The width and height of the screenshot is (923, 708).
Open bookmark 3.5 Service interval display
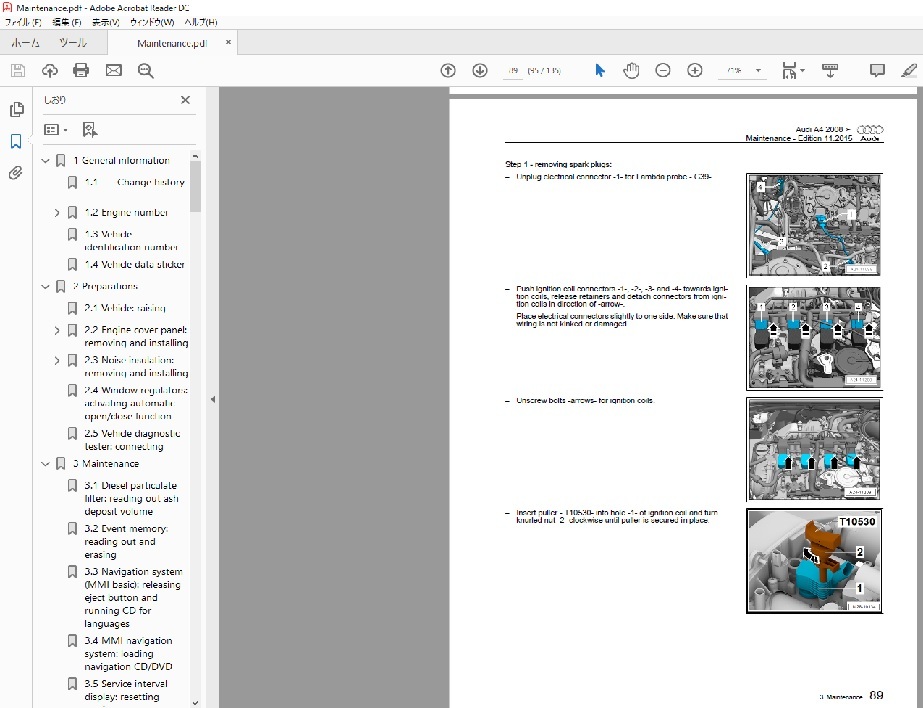coord(126,690)
